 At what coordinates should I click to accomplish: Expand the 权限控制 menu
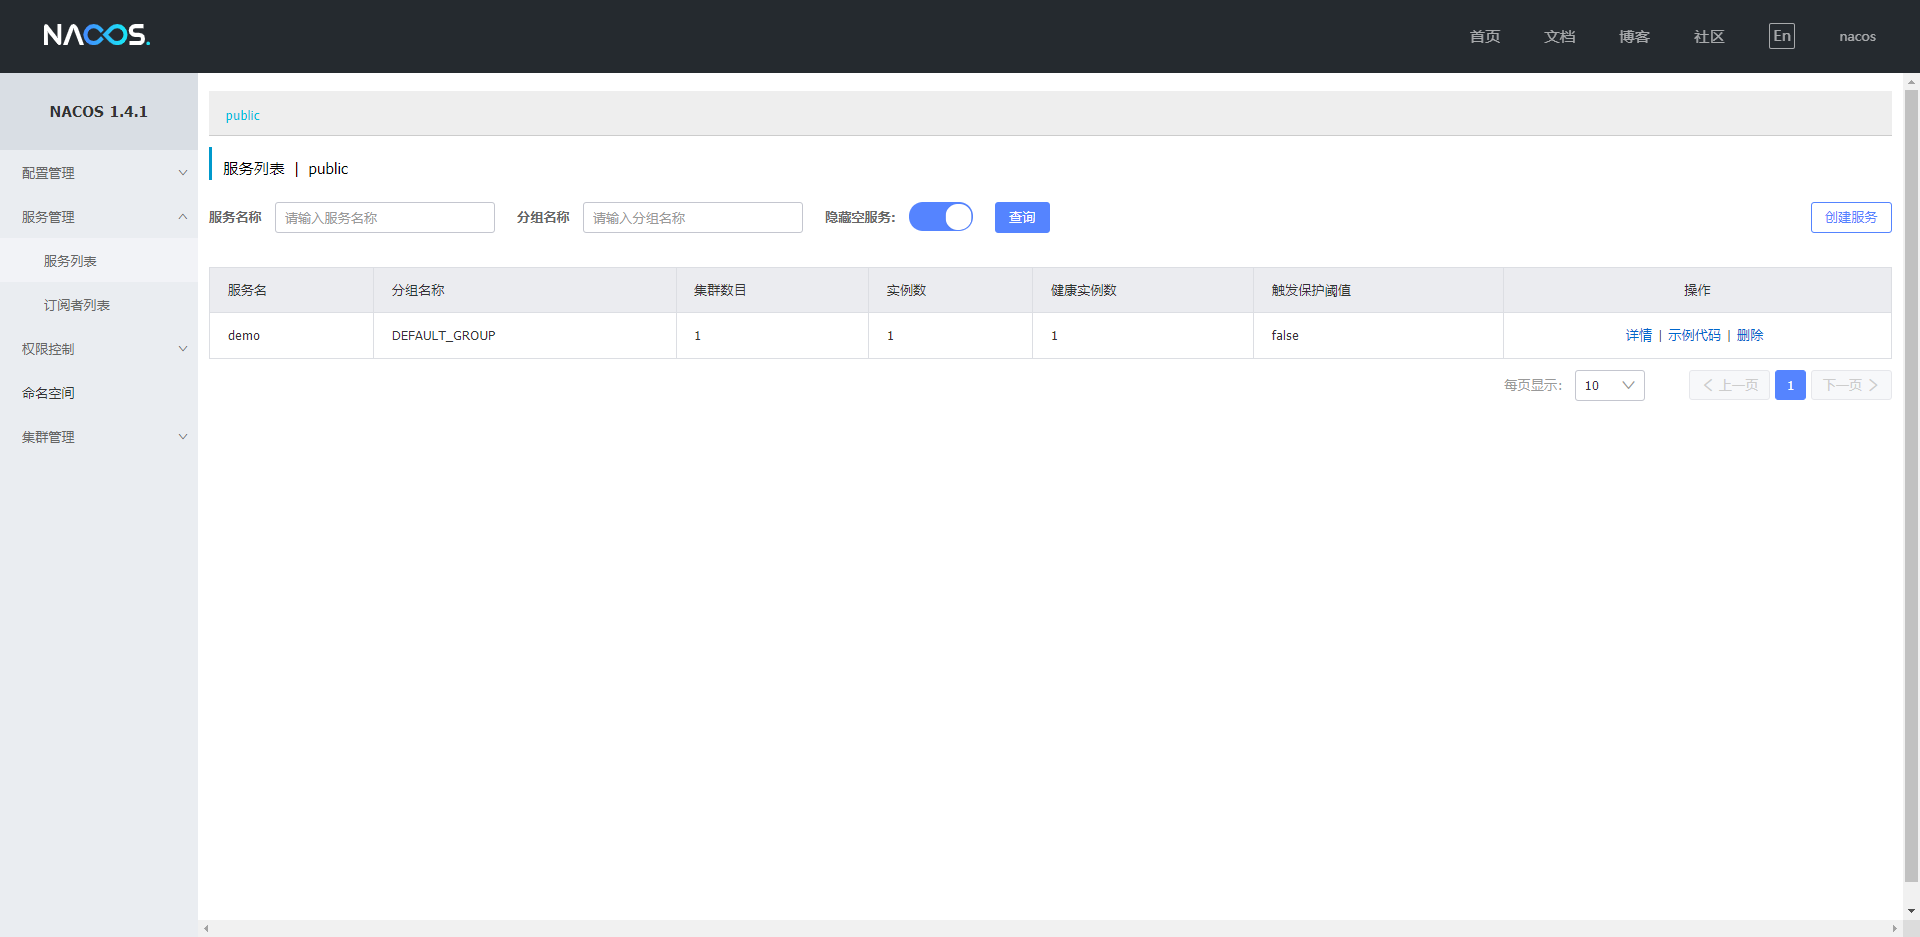(99, 349)
